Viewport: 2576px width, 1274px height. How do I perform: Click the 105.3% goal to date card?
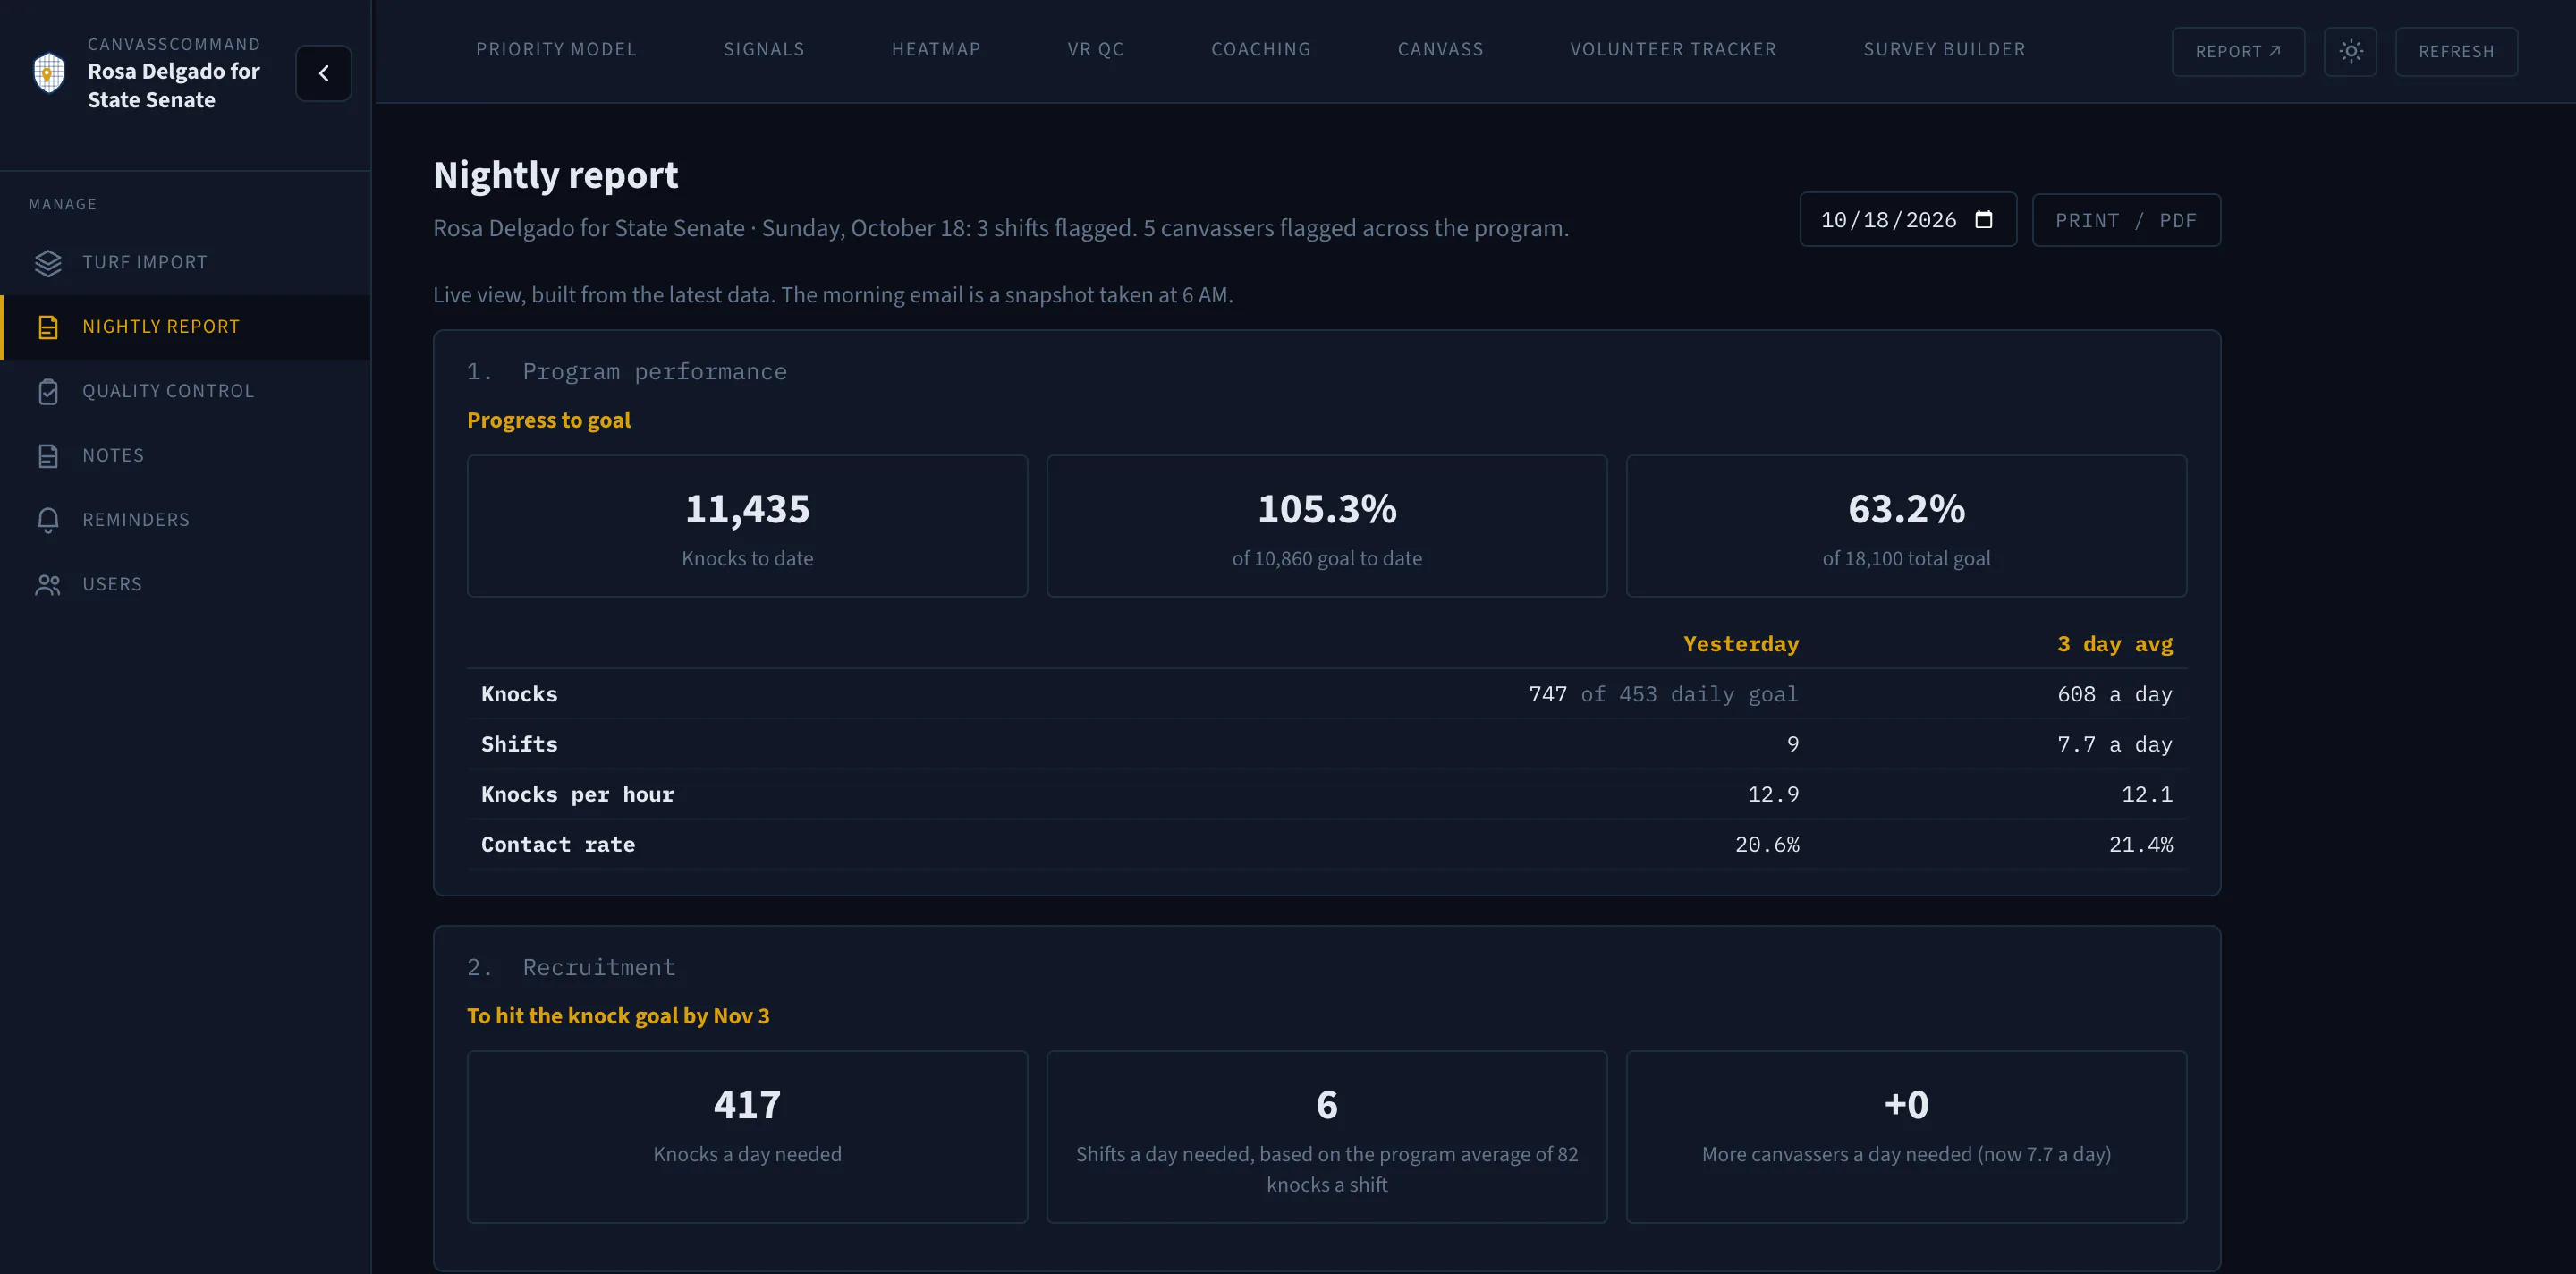click(x=1326, y=526)
